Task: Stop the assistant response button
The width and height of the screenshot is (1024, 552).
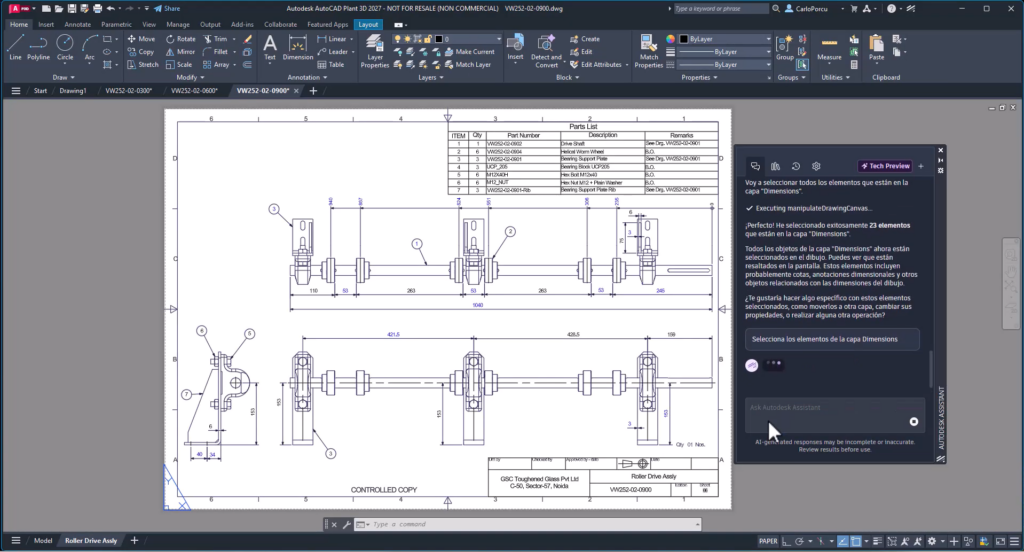Action: (x=914, y=422)
